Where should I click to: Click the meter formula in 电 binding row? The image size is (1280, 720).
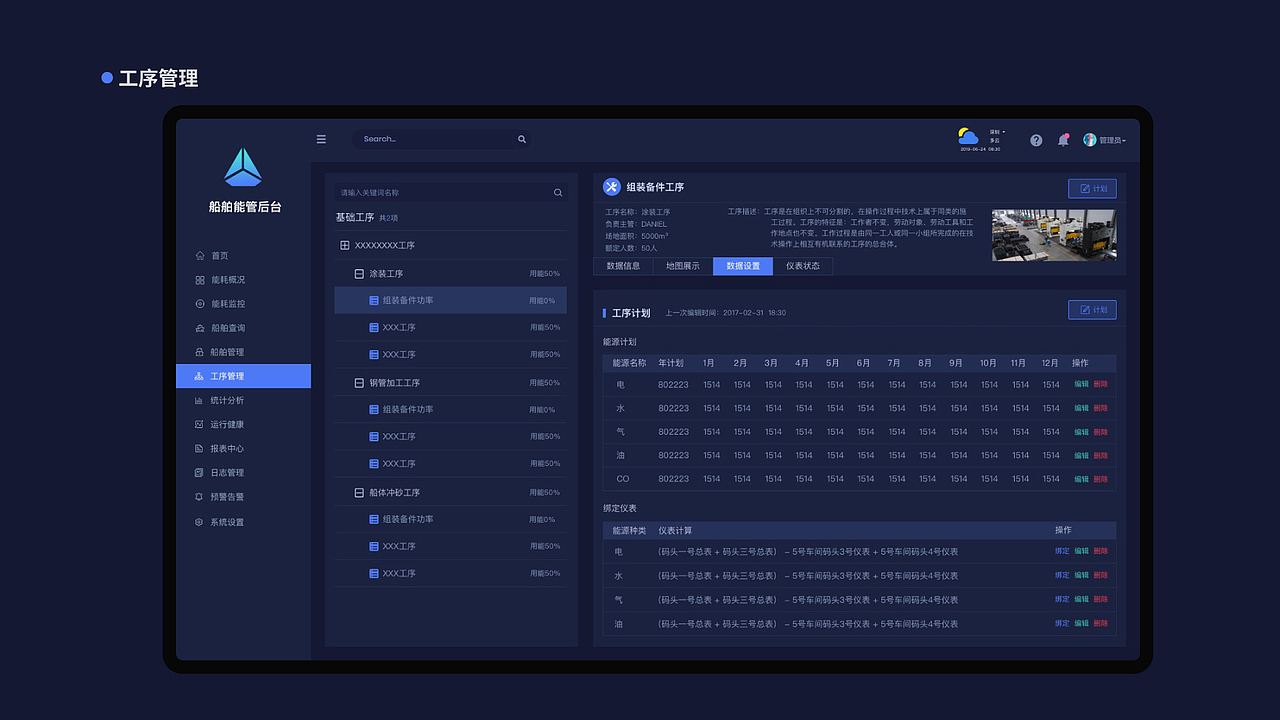(808, 552)
